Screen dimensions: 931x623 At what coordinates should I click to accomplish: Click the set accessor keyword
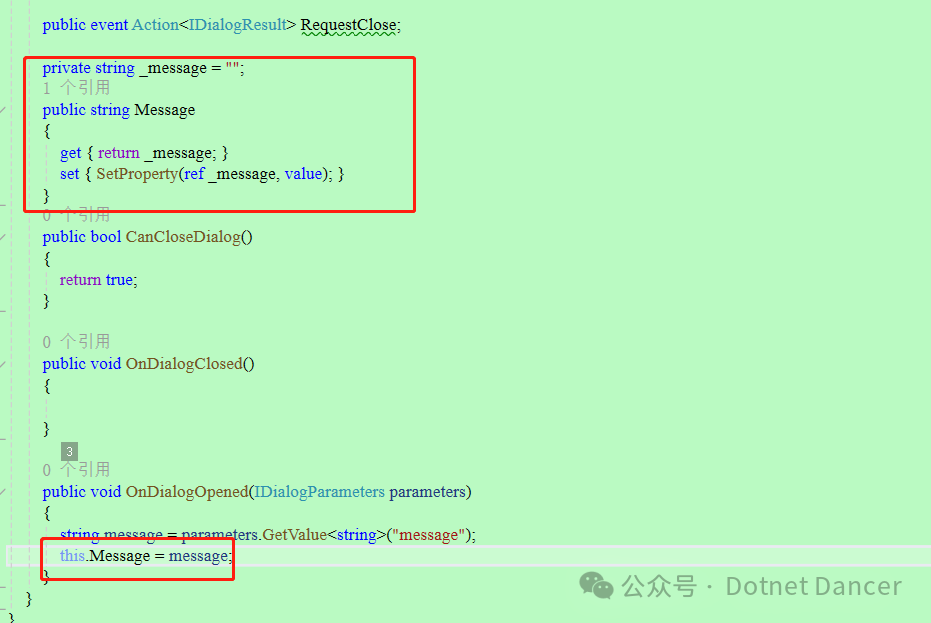tap(69, 174)
